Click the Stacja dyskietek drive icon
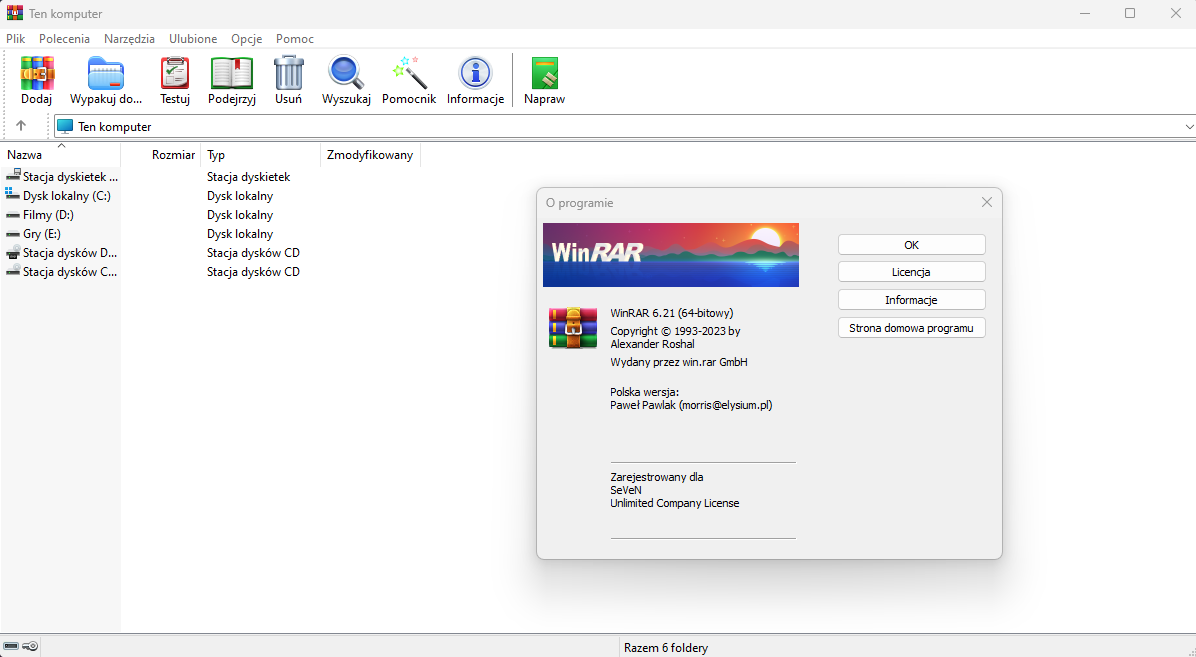Viewport: 1196px width, 657px height. pyautogui.click(x=13, y=176)
